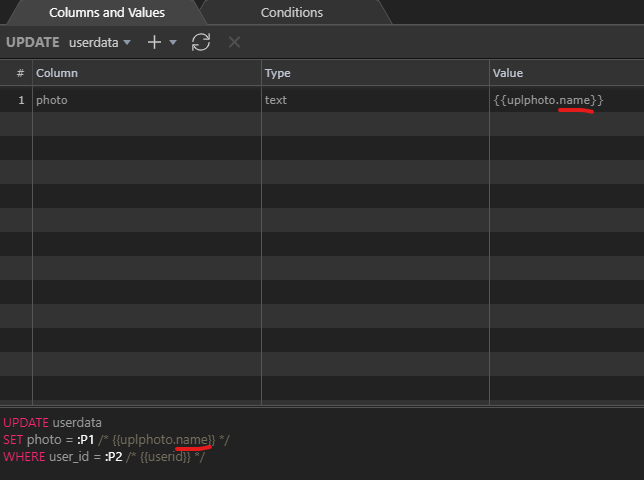This screenshot has width=644, height=480.
Task: Open the userdata table dropdown
Action: coord(99,43)
